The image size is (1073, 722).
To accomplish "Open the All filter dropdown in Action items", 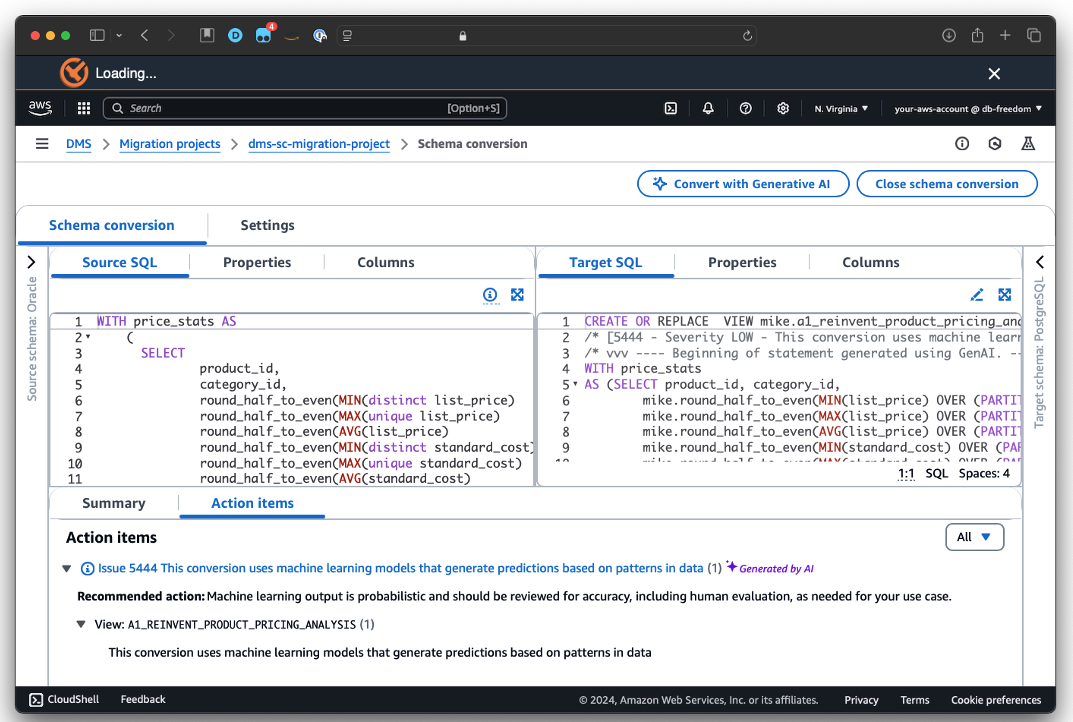I will [x=974, y=537].
